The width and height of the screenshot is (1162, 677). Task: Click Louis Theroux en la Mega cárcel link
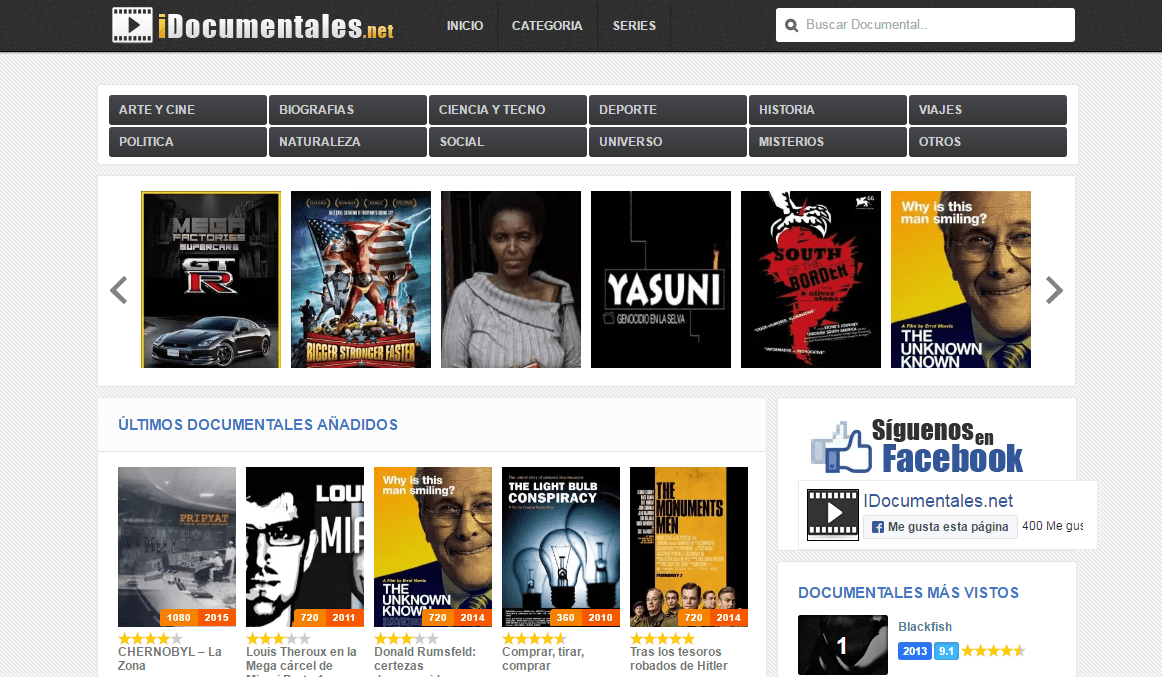point(302,662)
